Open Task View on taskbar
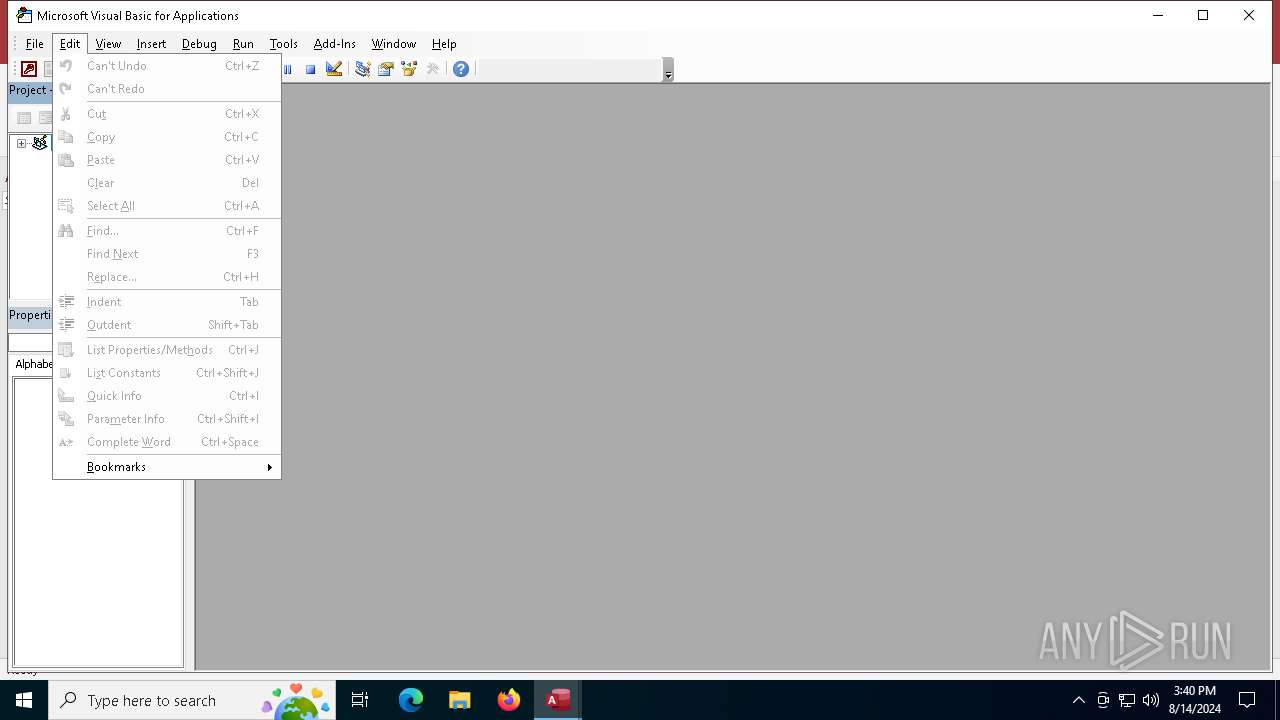Screen dimensions: 1280x720 [x=360, y=700]
